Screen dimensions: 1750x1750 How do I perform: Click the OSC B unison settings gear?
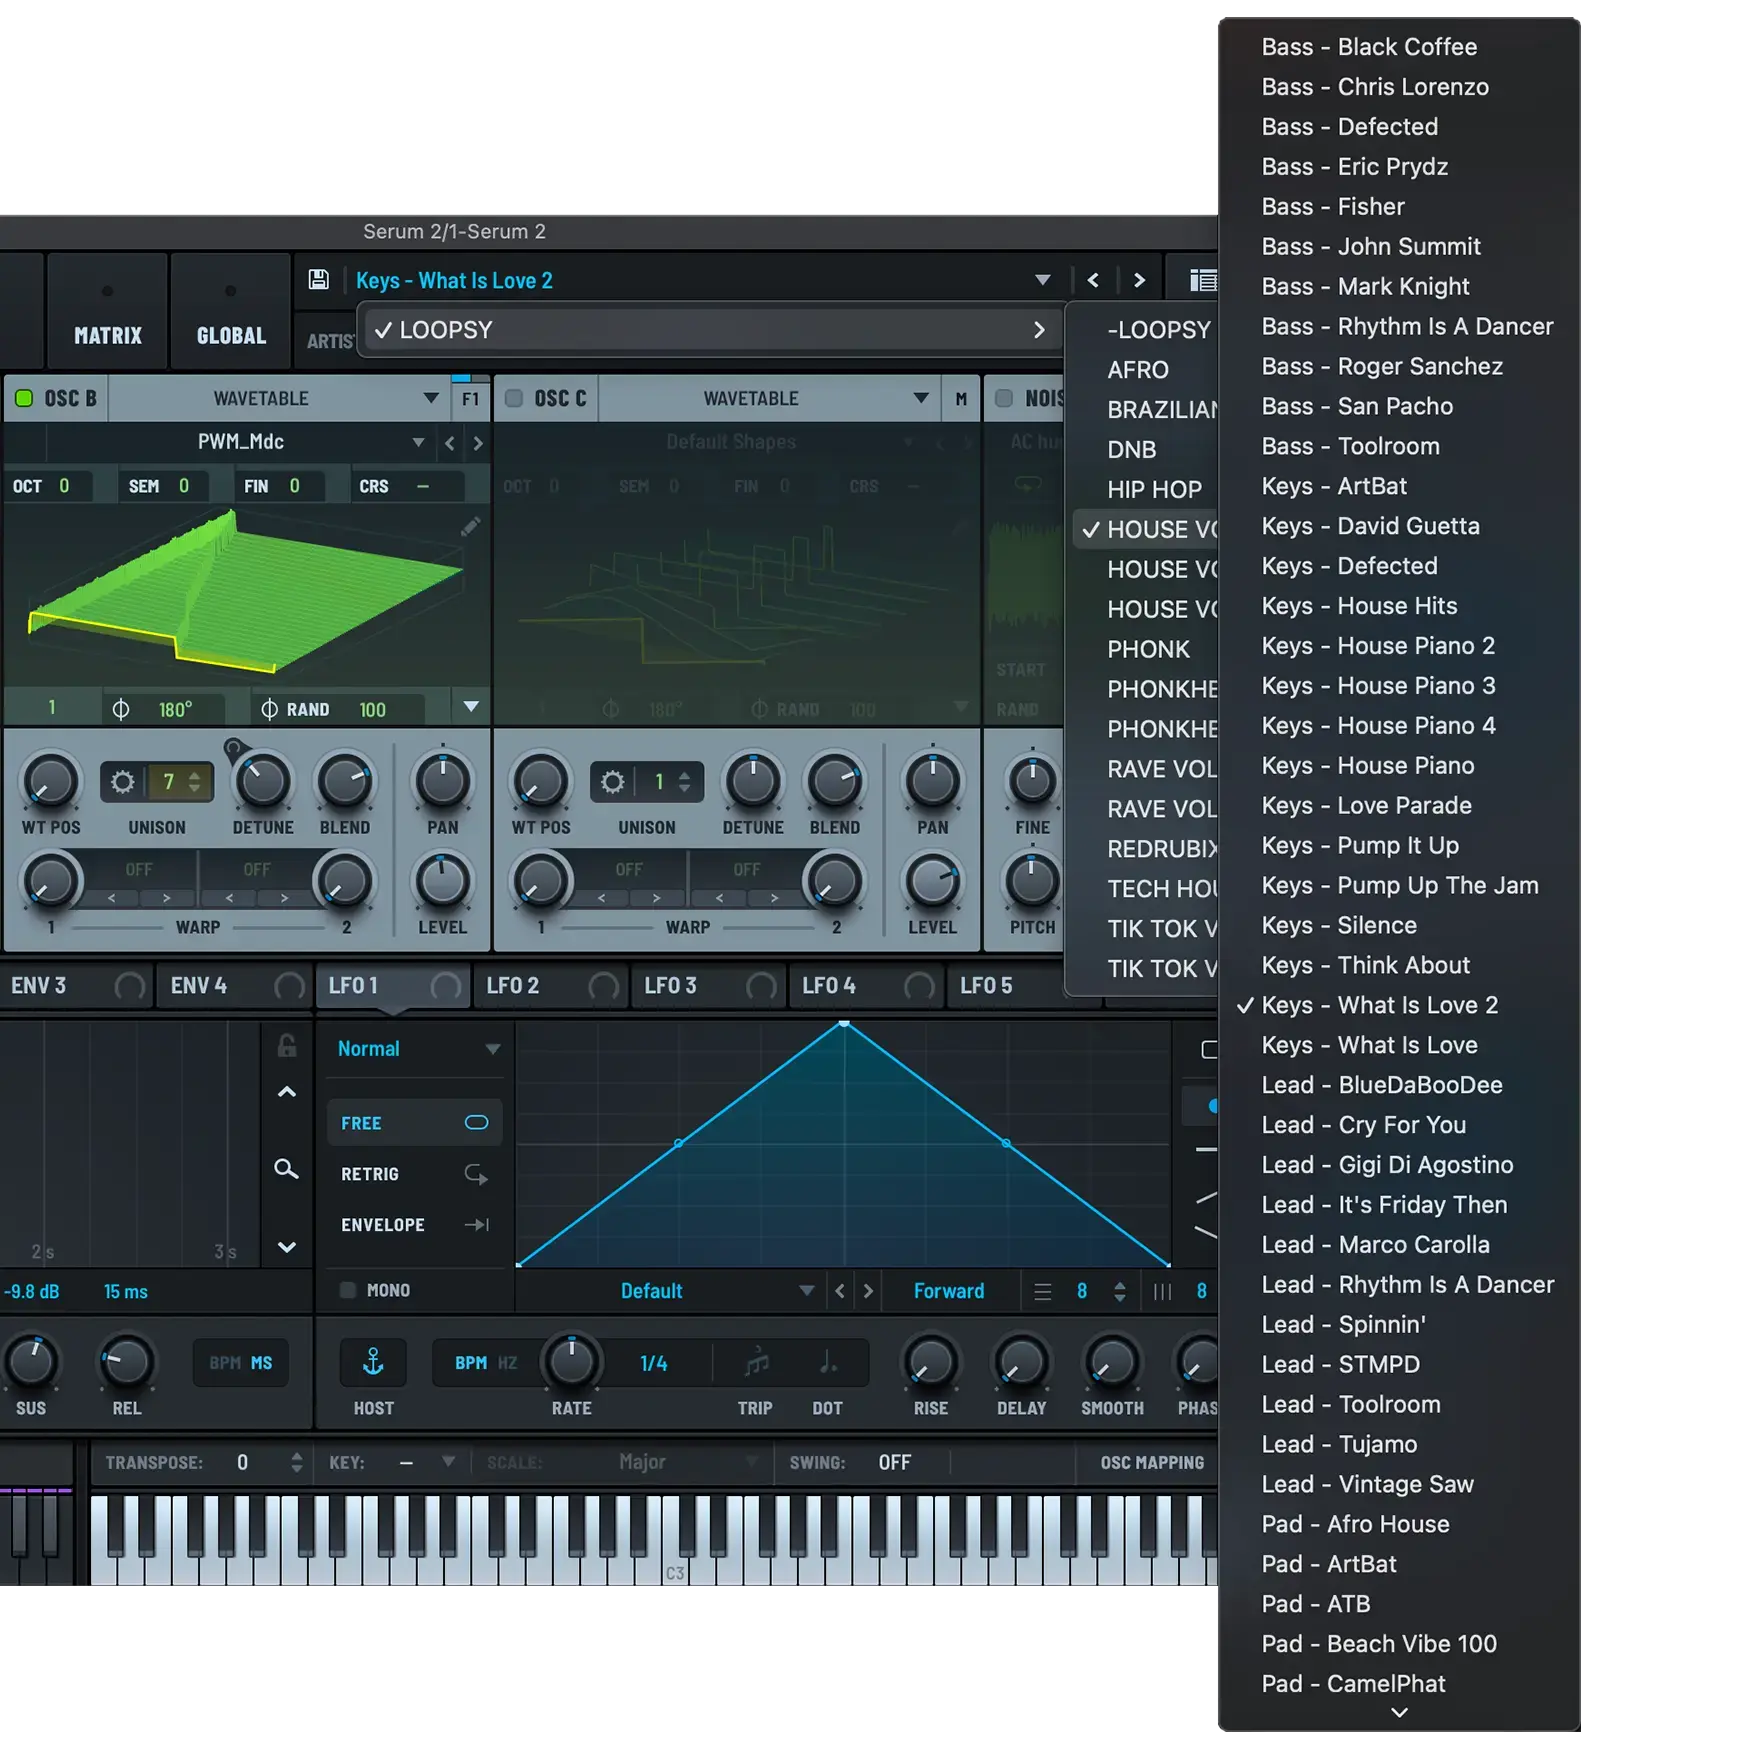tap(123, 782)
